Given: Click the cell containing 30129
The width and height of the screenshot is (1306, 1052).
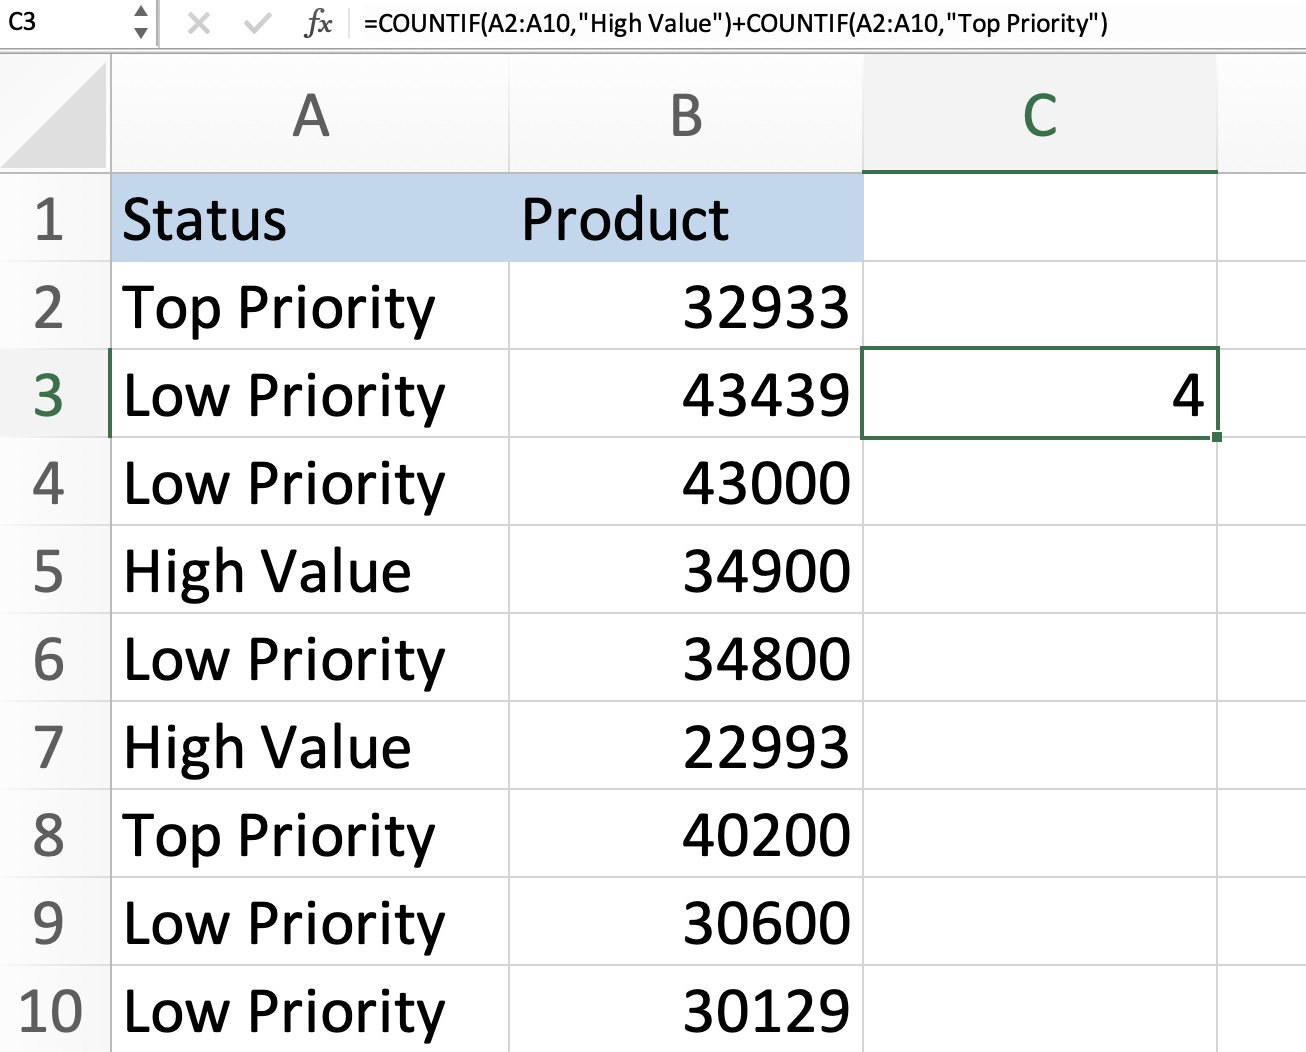Looking at the screenshot, I should [x=686, y=1009].
